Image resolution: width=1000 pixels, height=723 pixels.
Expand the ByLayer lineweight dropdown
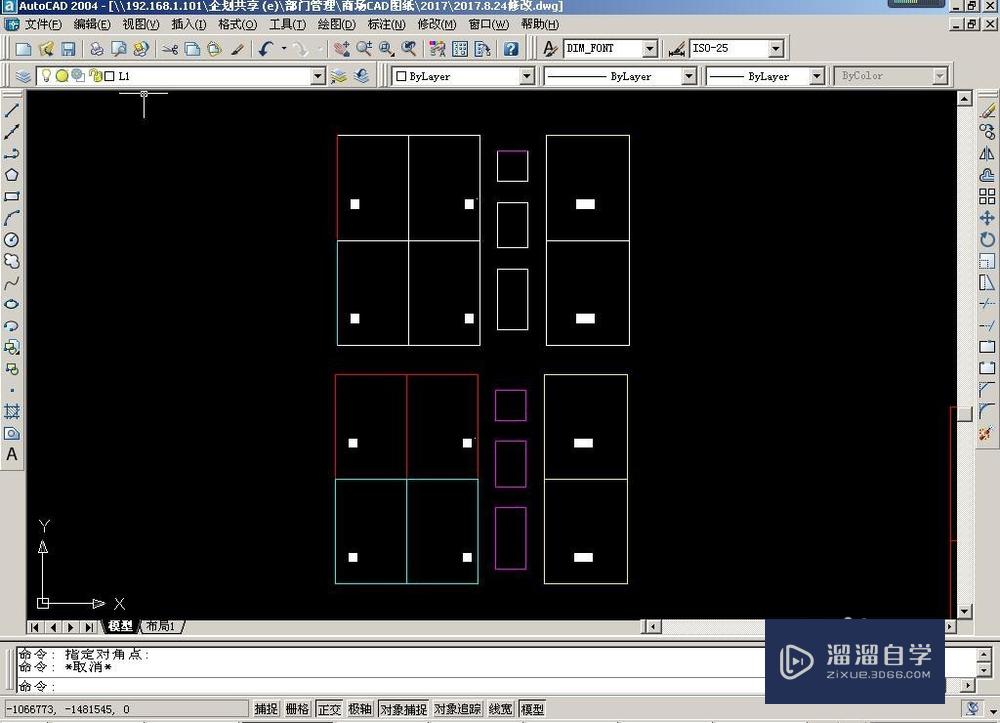[817, 77]
